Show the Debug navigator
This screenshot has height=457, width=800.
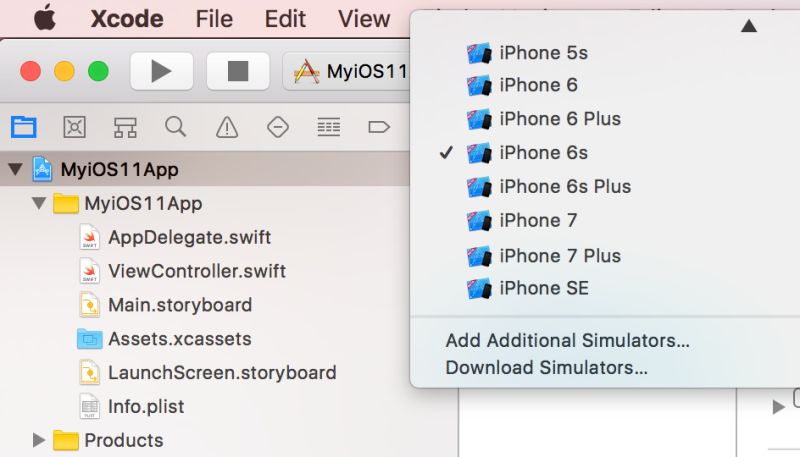(329, 127)
